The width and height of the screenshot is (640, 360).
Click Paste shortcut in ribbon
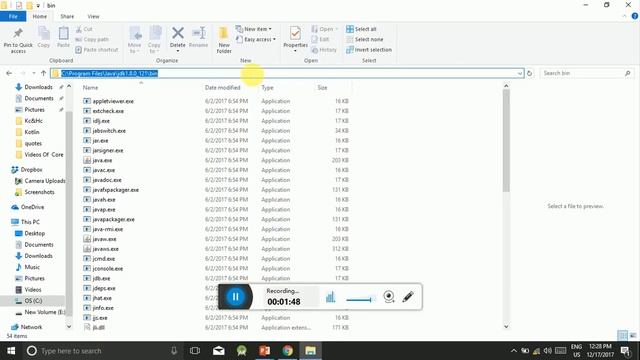tap(97, 50)
